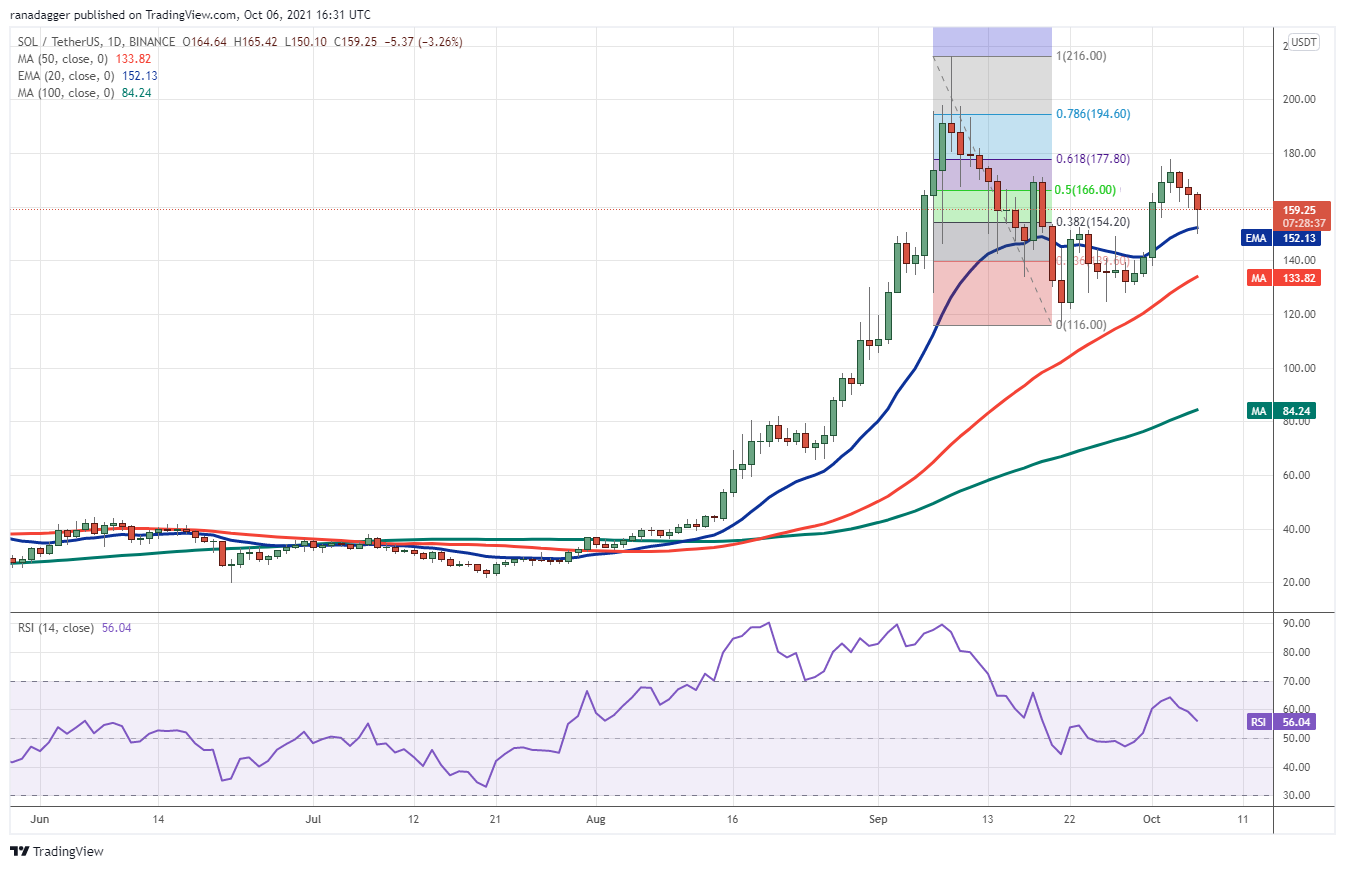Click the Aug label on the time axis
Image resolution: width=1345 pixels, height=869 pixels.
(x=595, y=817)
